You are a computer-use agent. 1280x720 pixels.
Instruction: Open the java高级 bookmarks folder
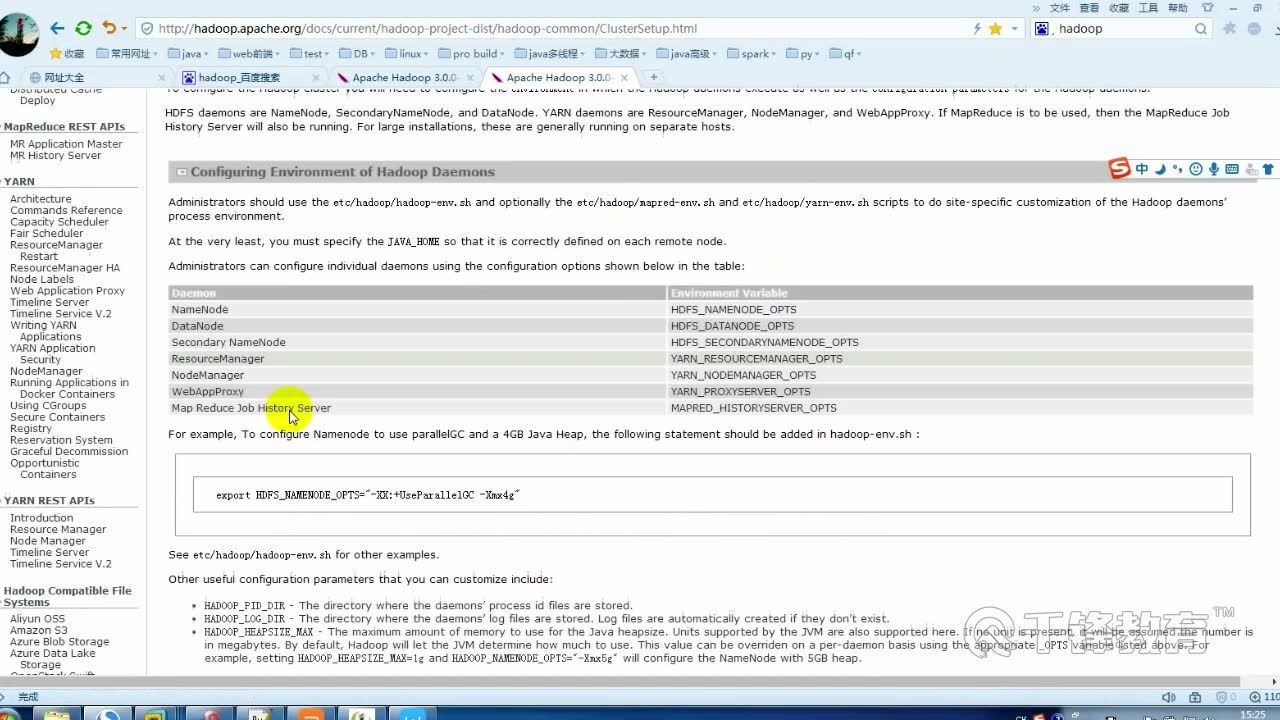coord(687,54)
